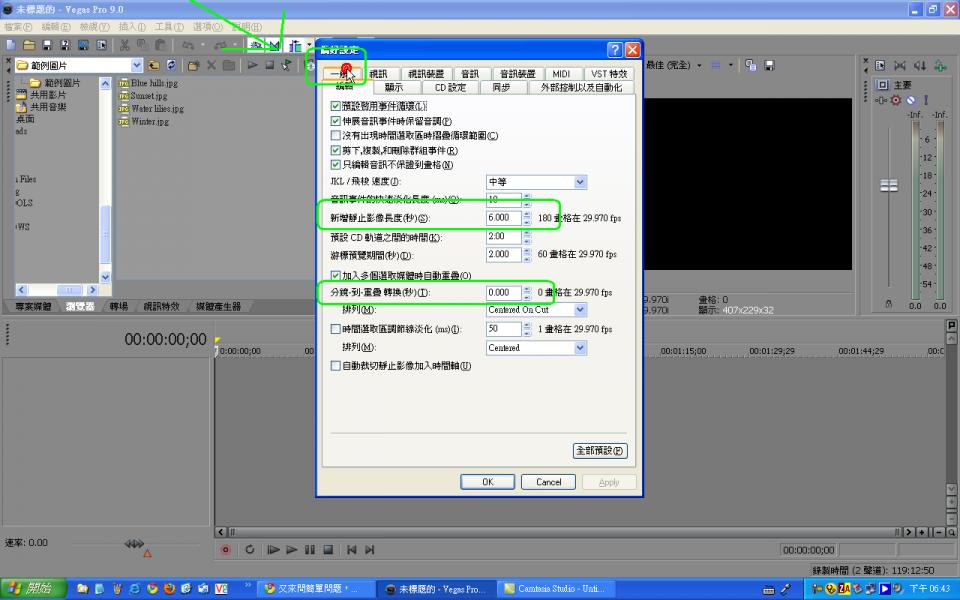960x600 pixels.
Task: Click the OK button
Action: coord(487,481)
